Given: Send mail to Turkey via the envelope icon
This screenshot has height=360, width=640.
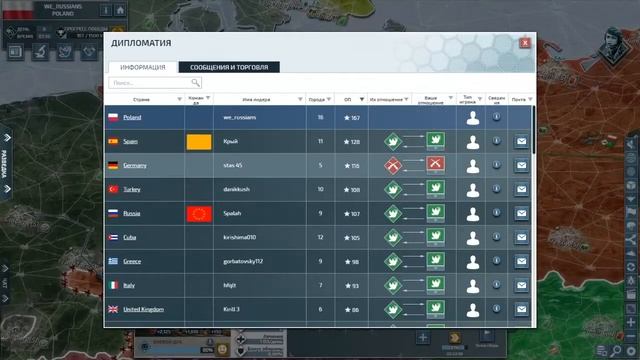Looking at the screenshot, I should point(521,189).
